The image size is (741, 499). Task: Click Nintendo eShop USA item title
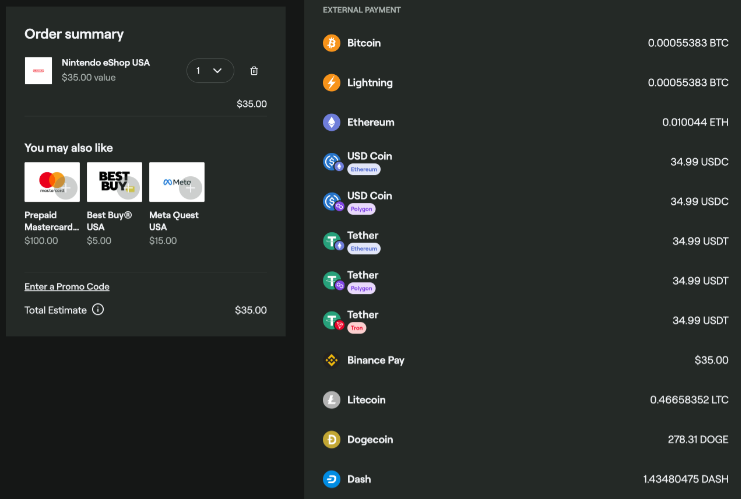[105, 63]
